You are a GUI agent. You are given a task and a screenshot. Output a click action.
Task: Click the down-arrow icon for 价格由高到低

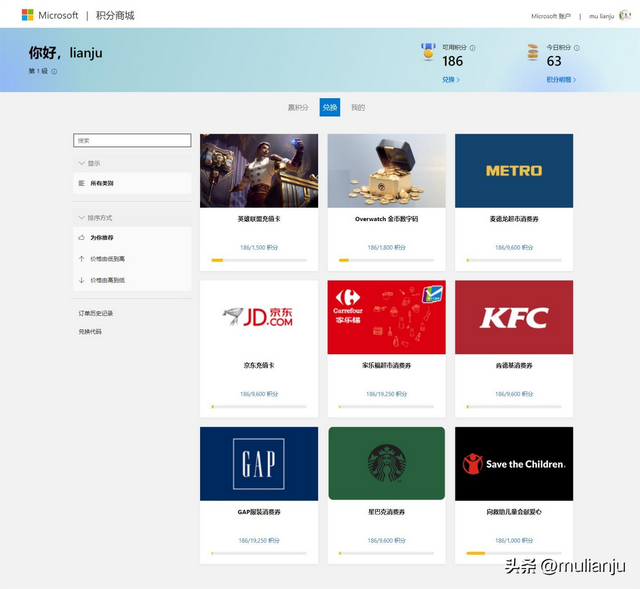[x=81, y=280]
